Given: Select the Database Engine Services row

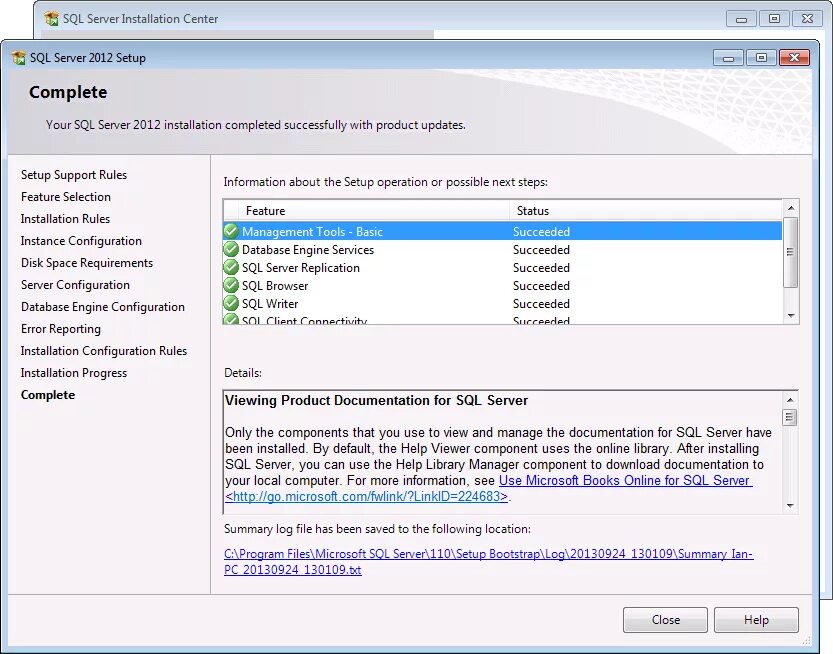Looking at the screenshot, I should pos(503,250).
